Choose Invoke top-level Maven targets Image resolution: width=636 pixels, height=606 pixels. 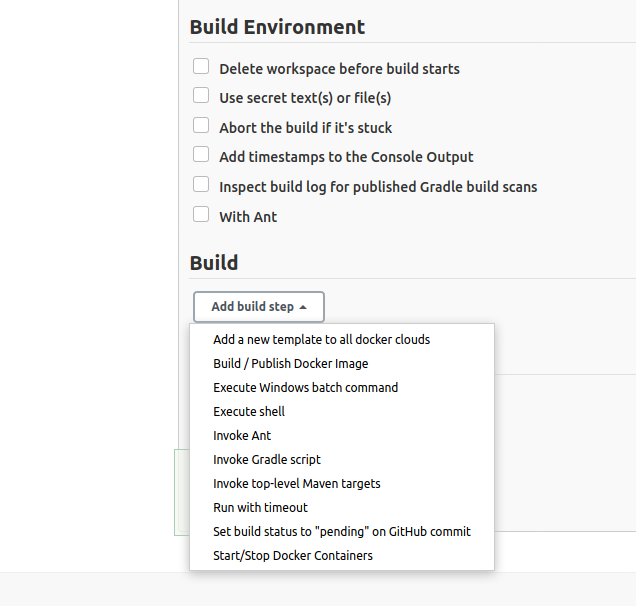(297, 484)
